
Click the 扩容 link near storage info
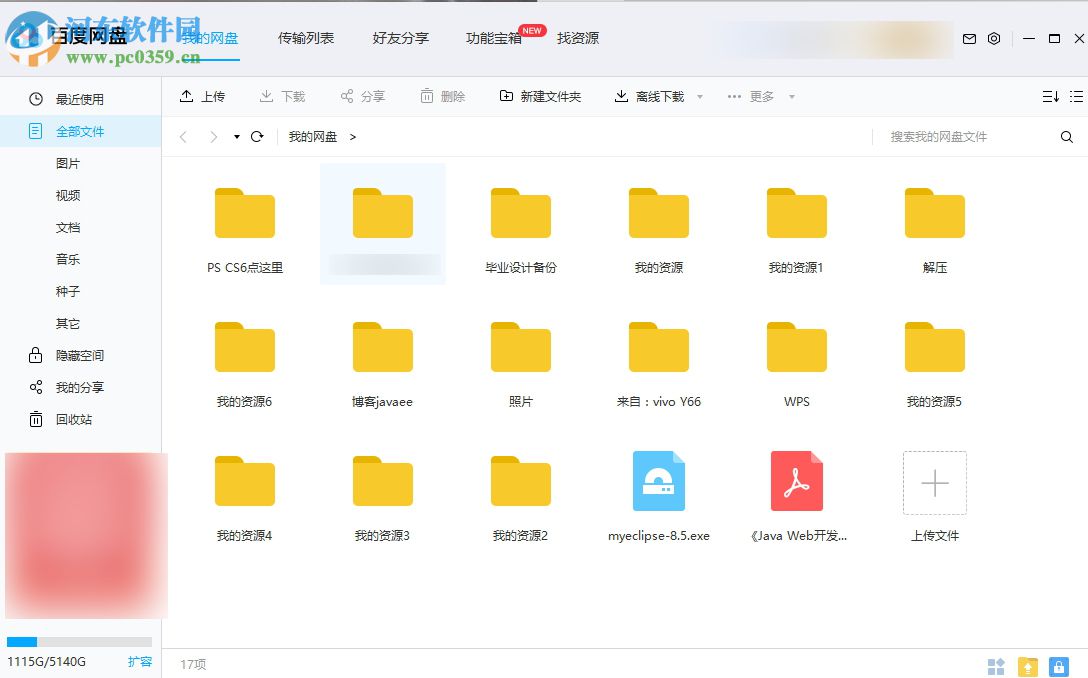pos(140,661)
